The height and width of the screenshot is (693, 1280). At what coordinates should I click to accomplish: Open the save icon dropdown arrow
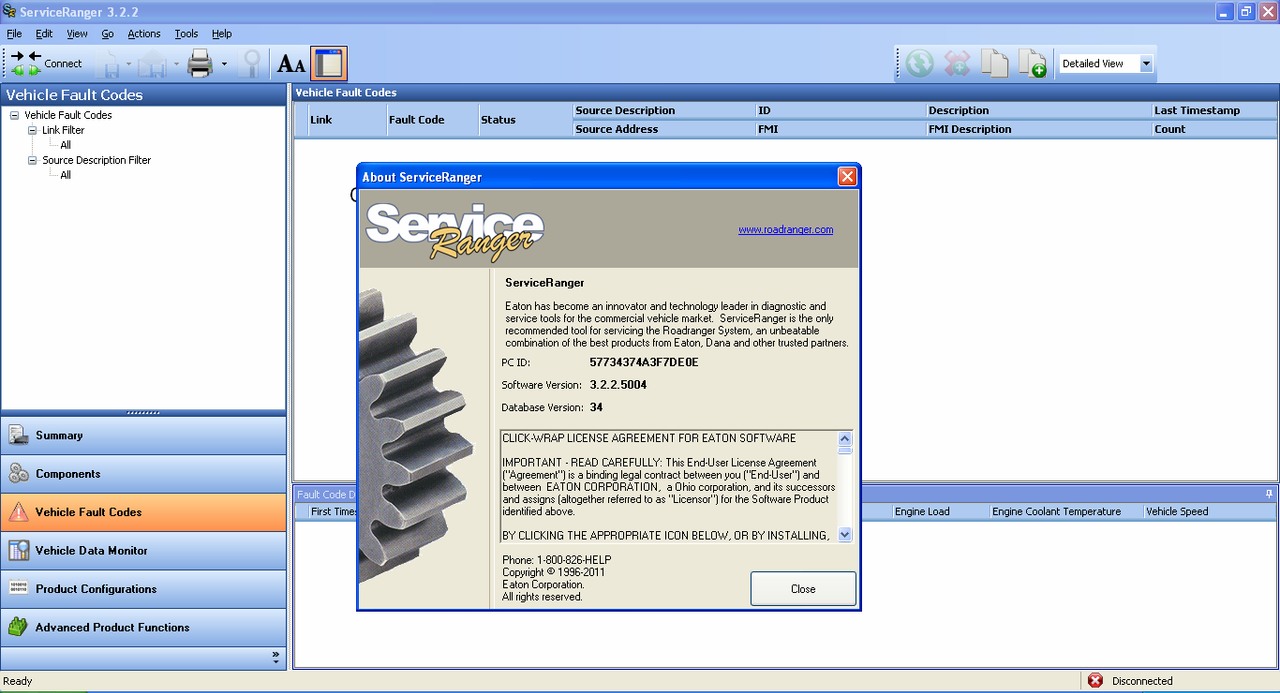(128, 64)
